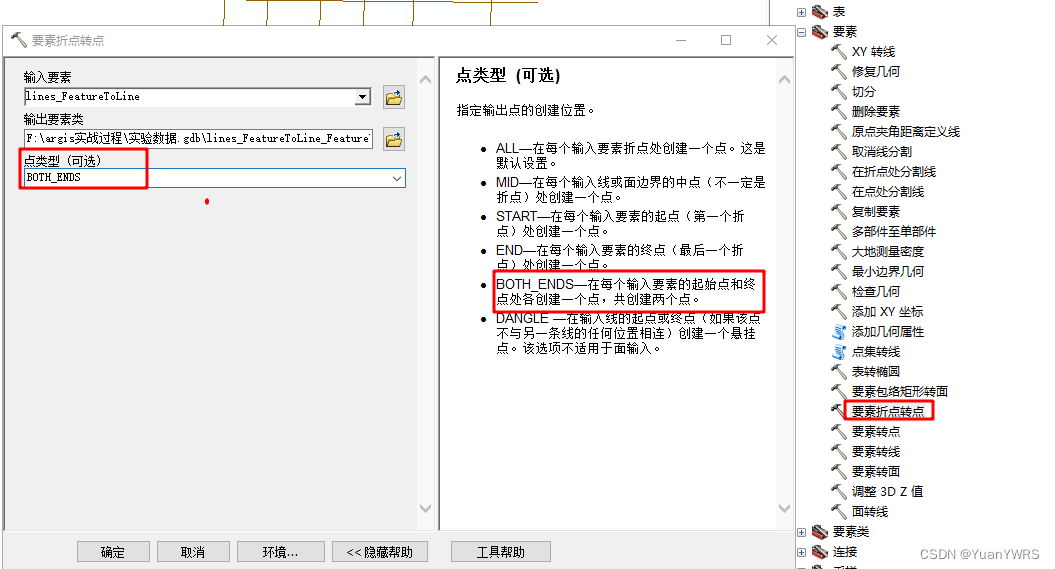
Task: Click parameter pane scroll down arrow
Action: (x=425, y=508)
